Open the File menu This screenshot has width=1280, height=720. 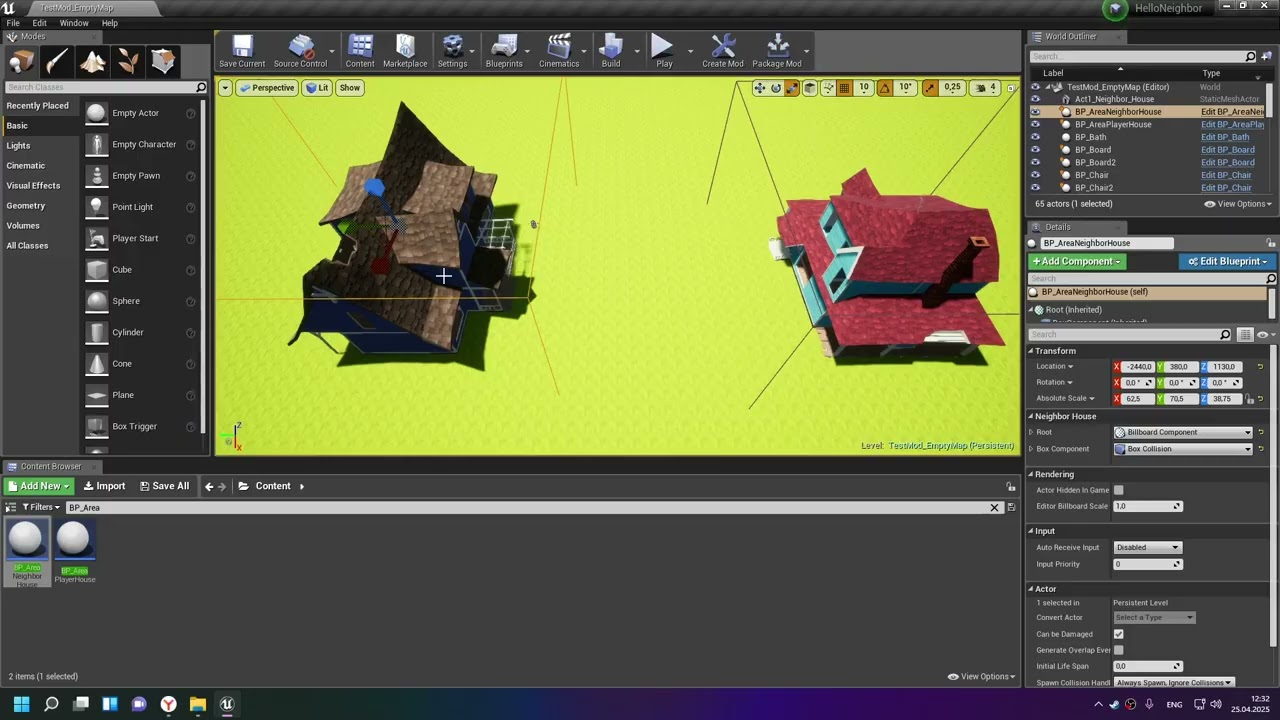[x=13, y=23]
